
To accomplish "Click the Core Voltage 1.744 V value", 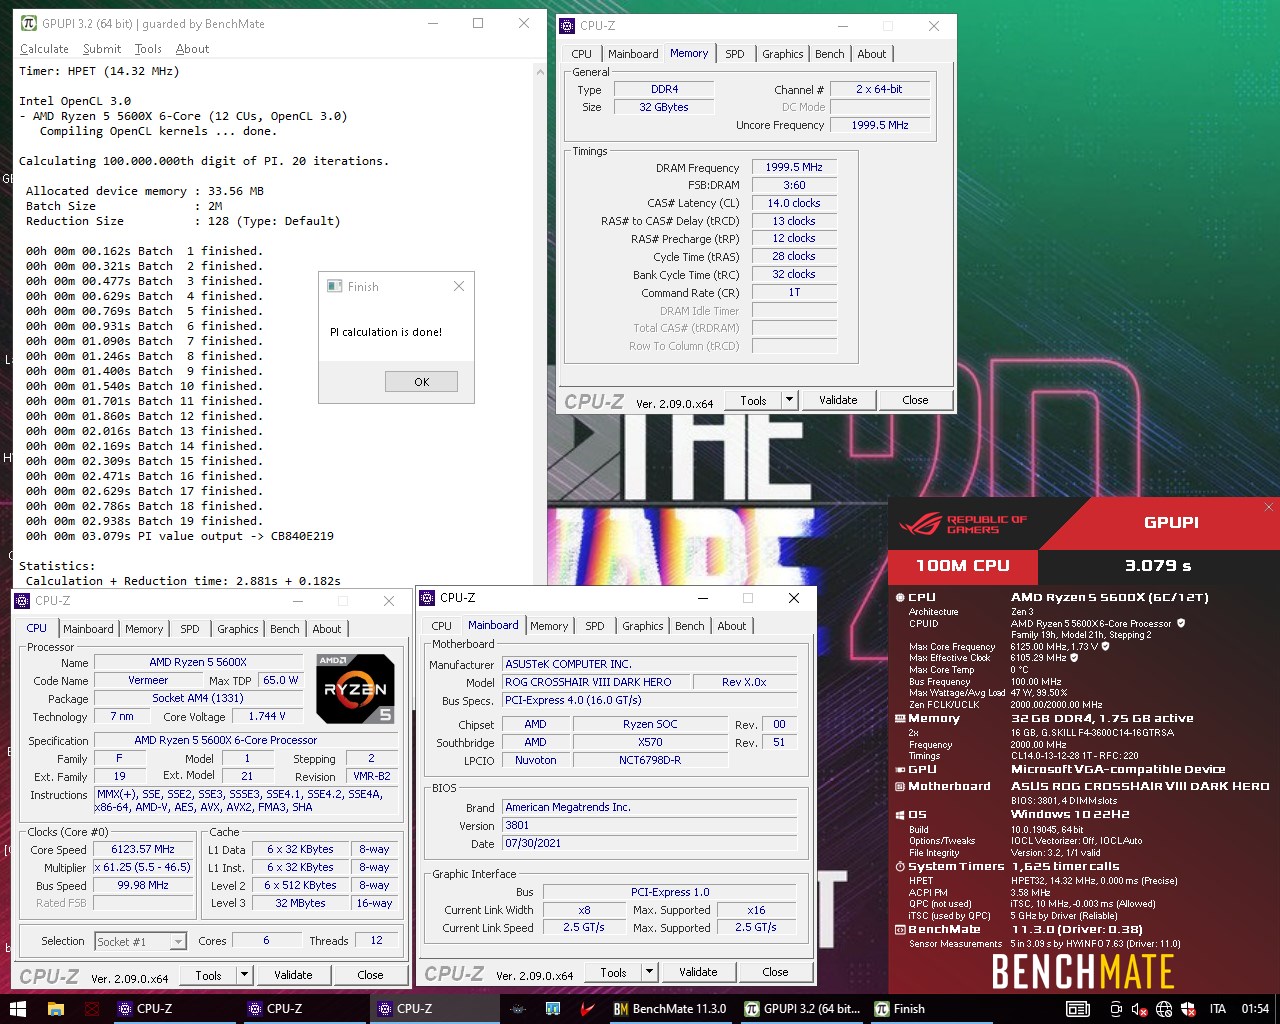I will [x=267, y=716].
